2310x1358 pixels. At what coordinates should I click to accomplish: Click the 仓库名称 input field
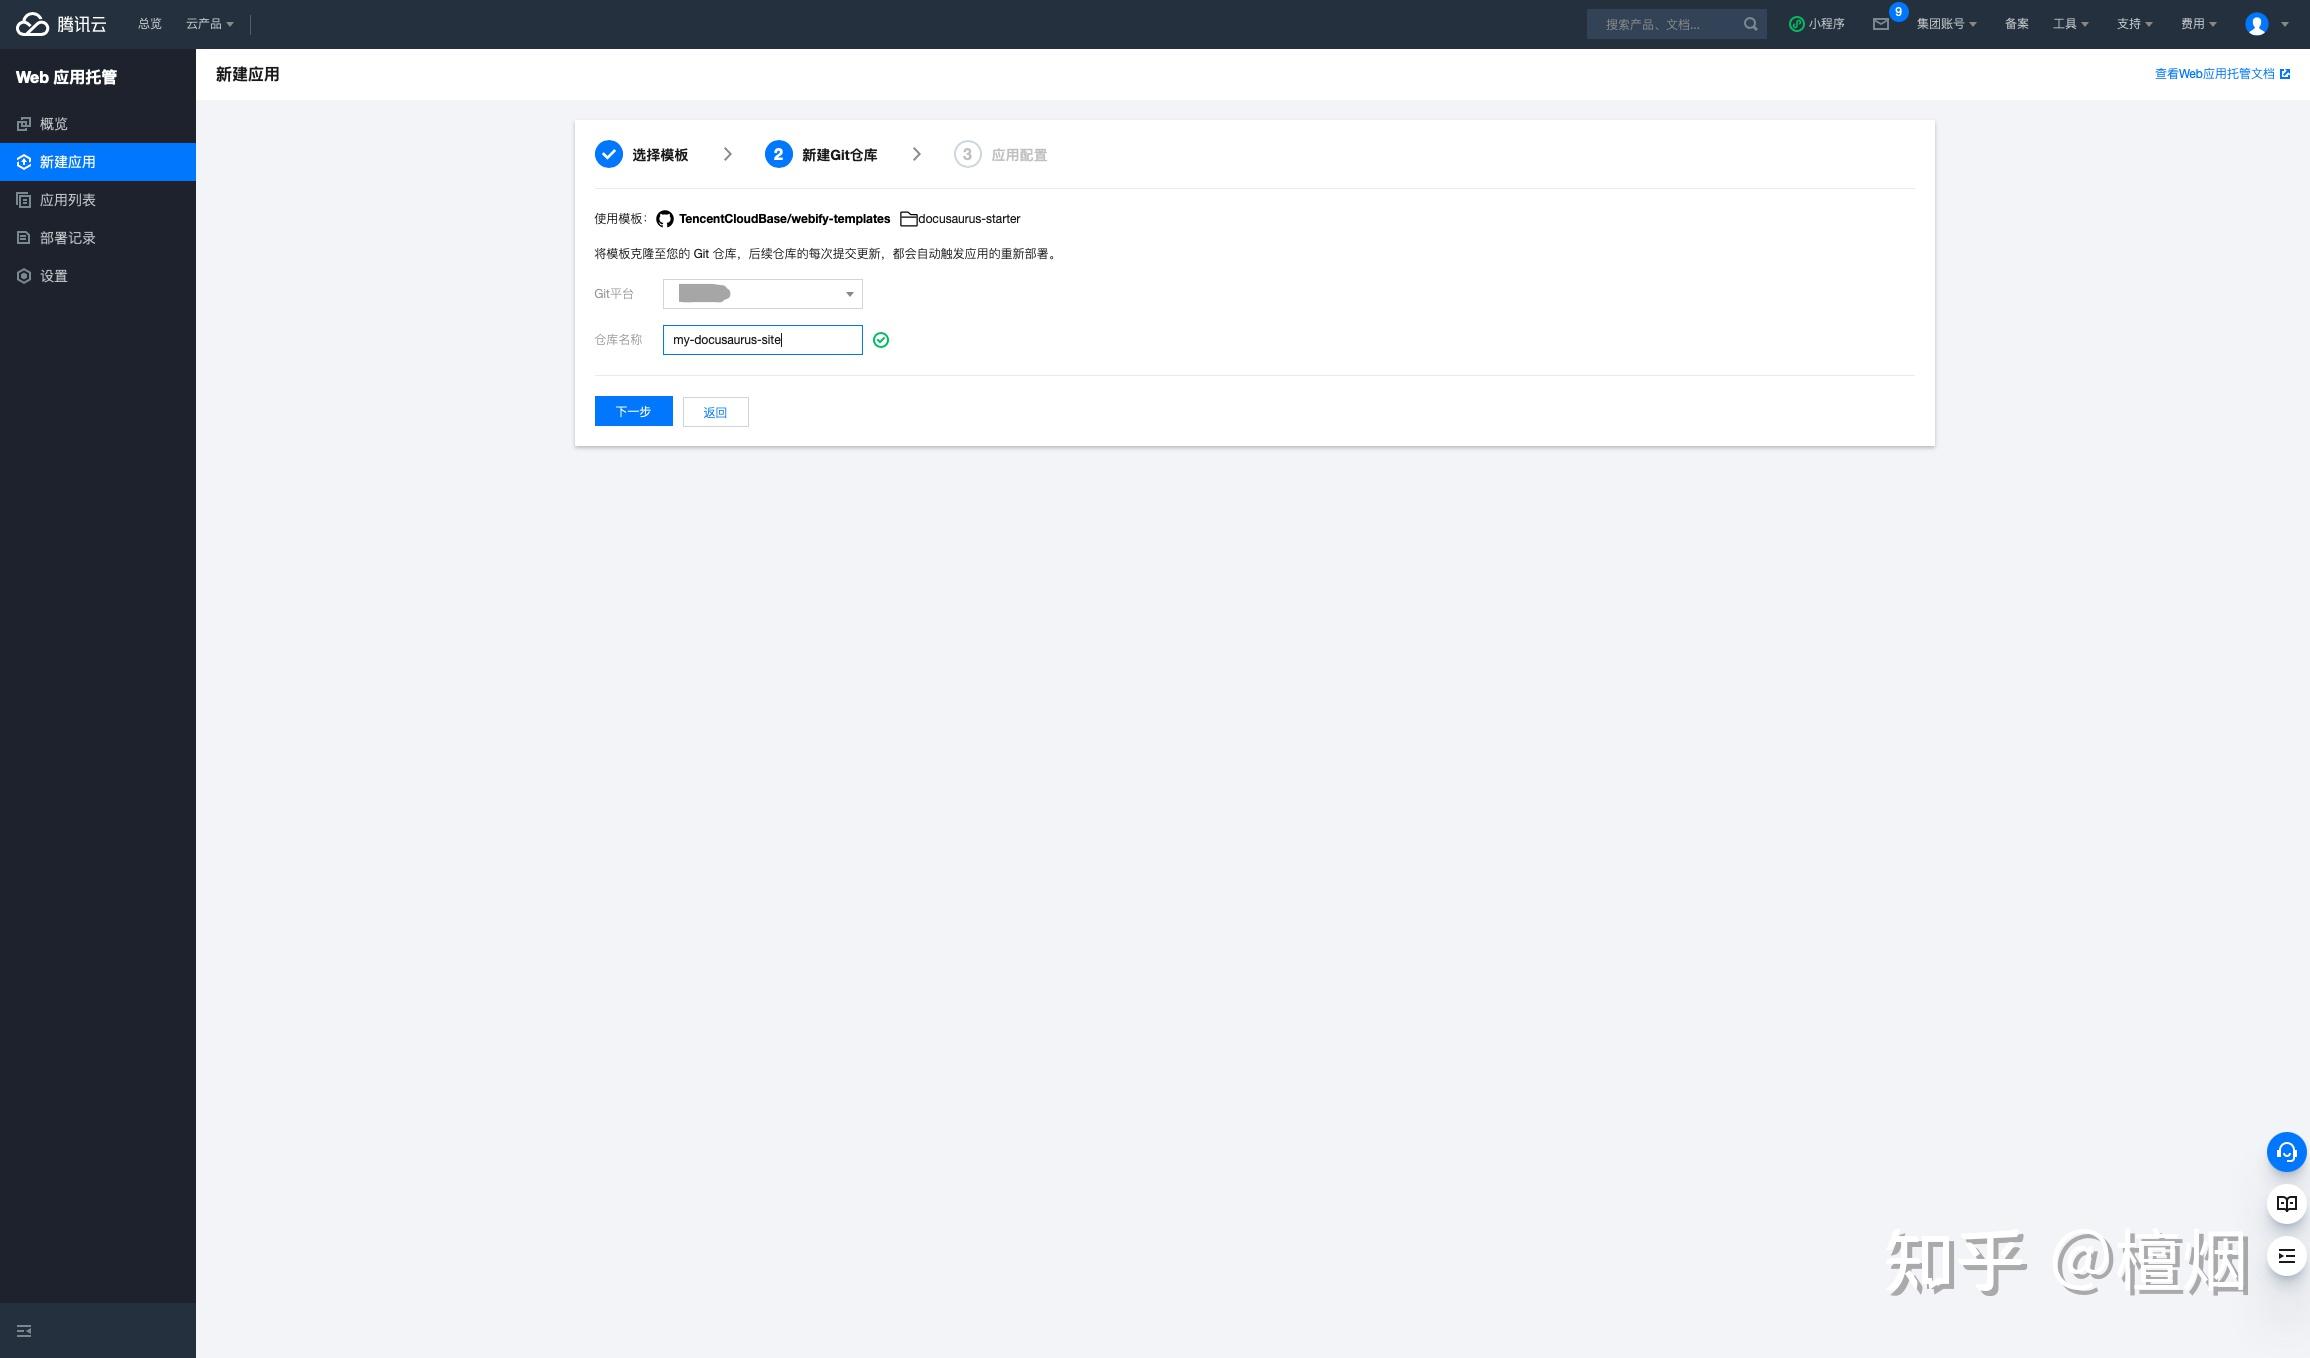click(x=762, y=340)
